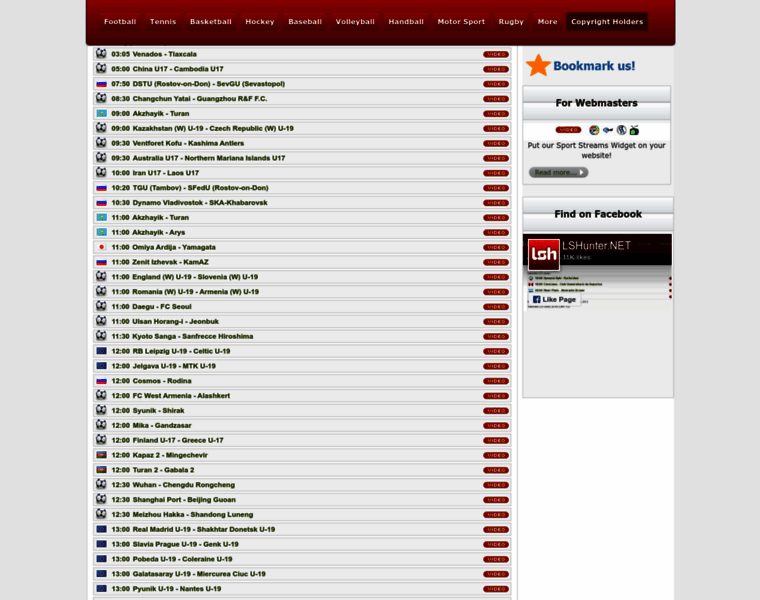Image resolution: width=760 pixels, height=600 pixels.
Task: Open the Tennis menu
Action: click(x=163, y=22)
